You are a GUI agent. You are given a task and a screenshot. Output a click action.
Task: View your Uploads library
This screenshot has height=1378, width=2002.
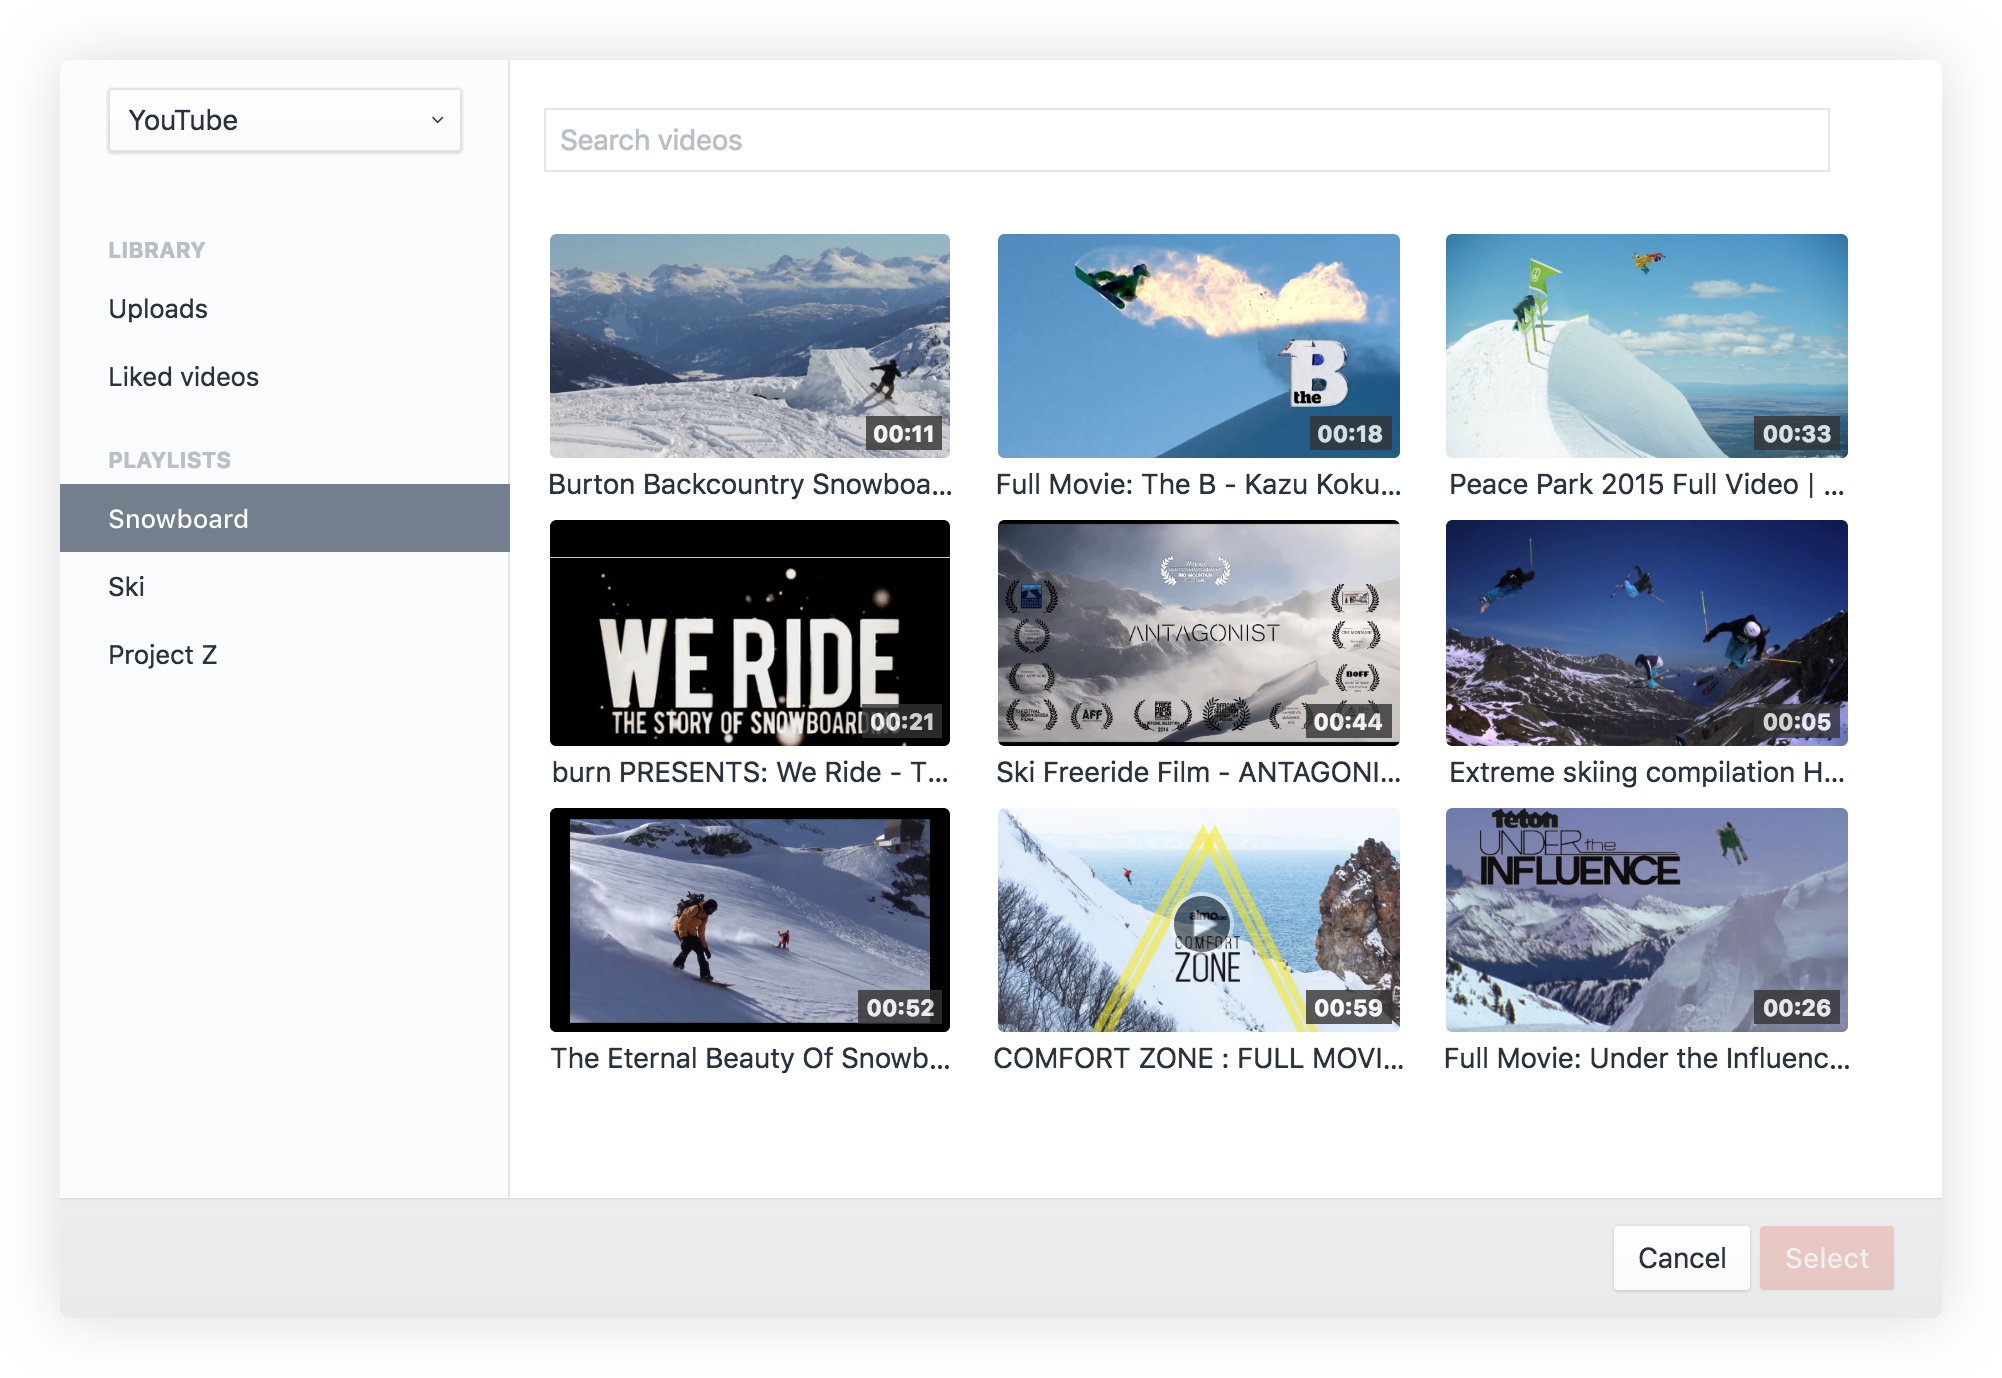click(x=157, y=308)
